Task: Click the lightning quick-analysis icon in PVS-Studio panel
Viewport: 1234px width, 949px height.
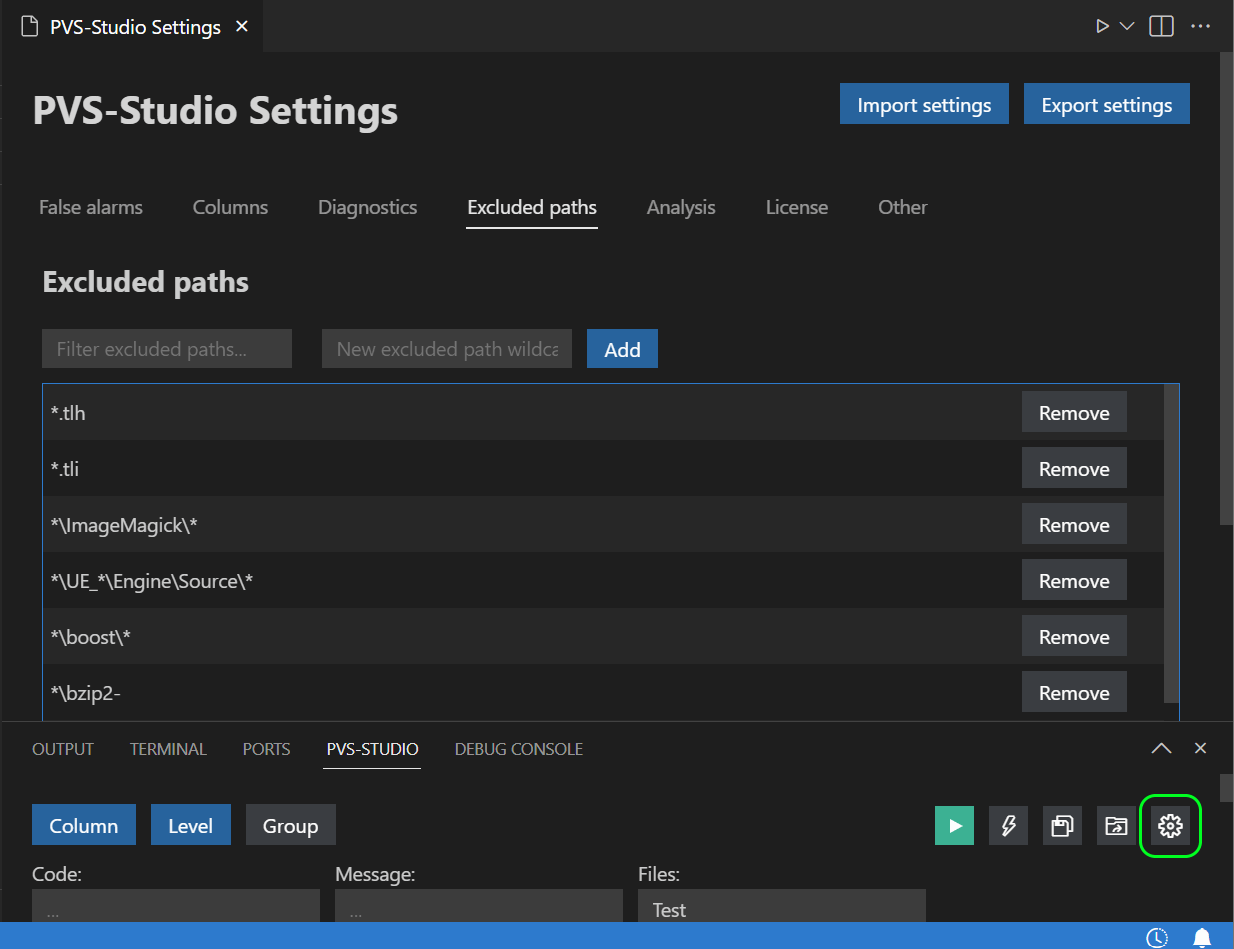Action: (1008, 825)
